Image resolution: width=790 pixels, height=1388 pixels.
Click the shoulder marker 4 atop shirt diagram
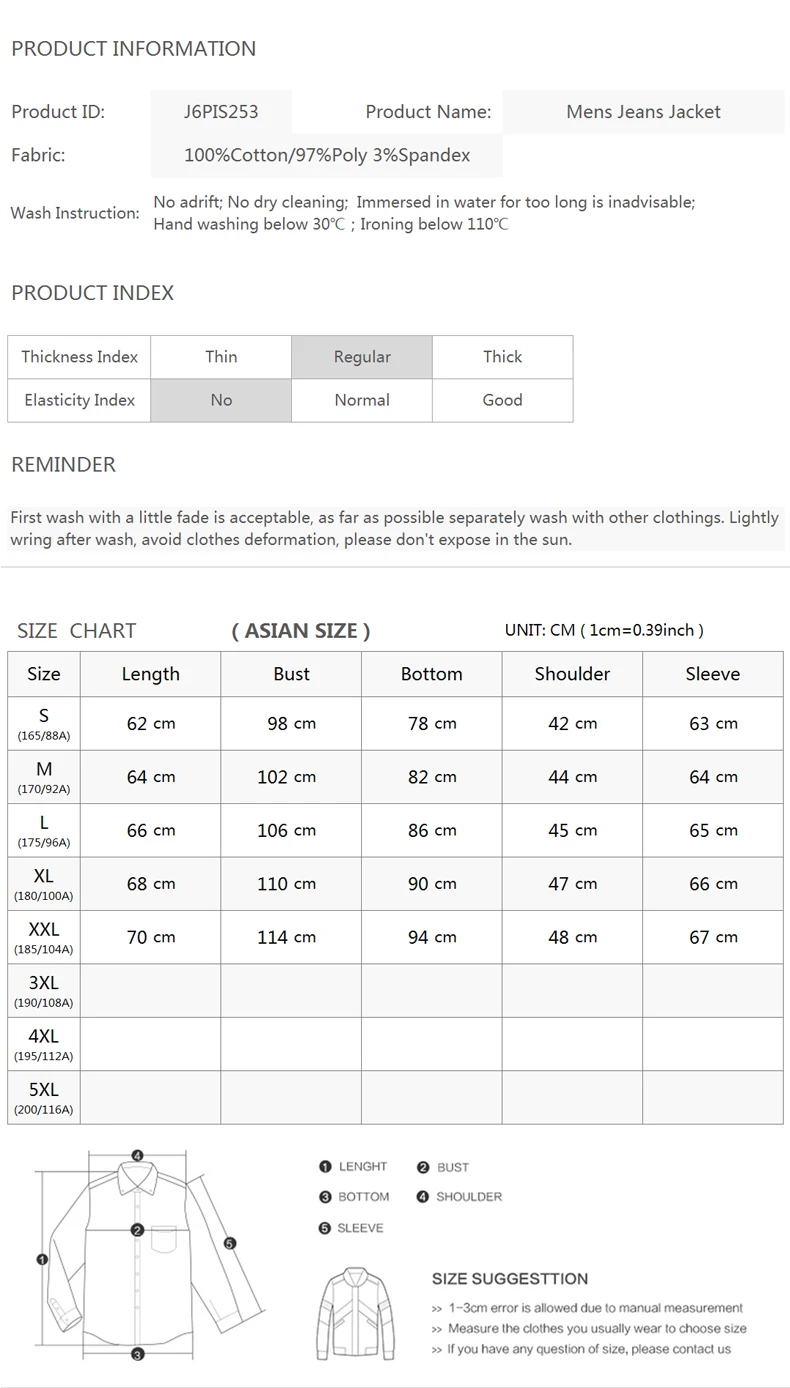137,1155
